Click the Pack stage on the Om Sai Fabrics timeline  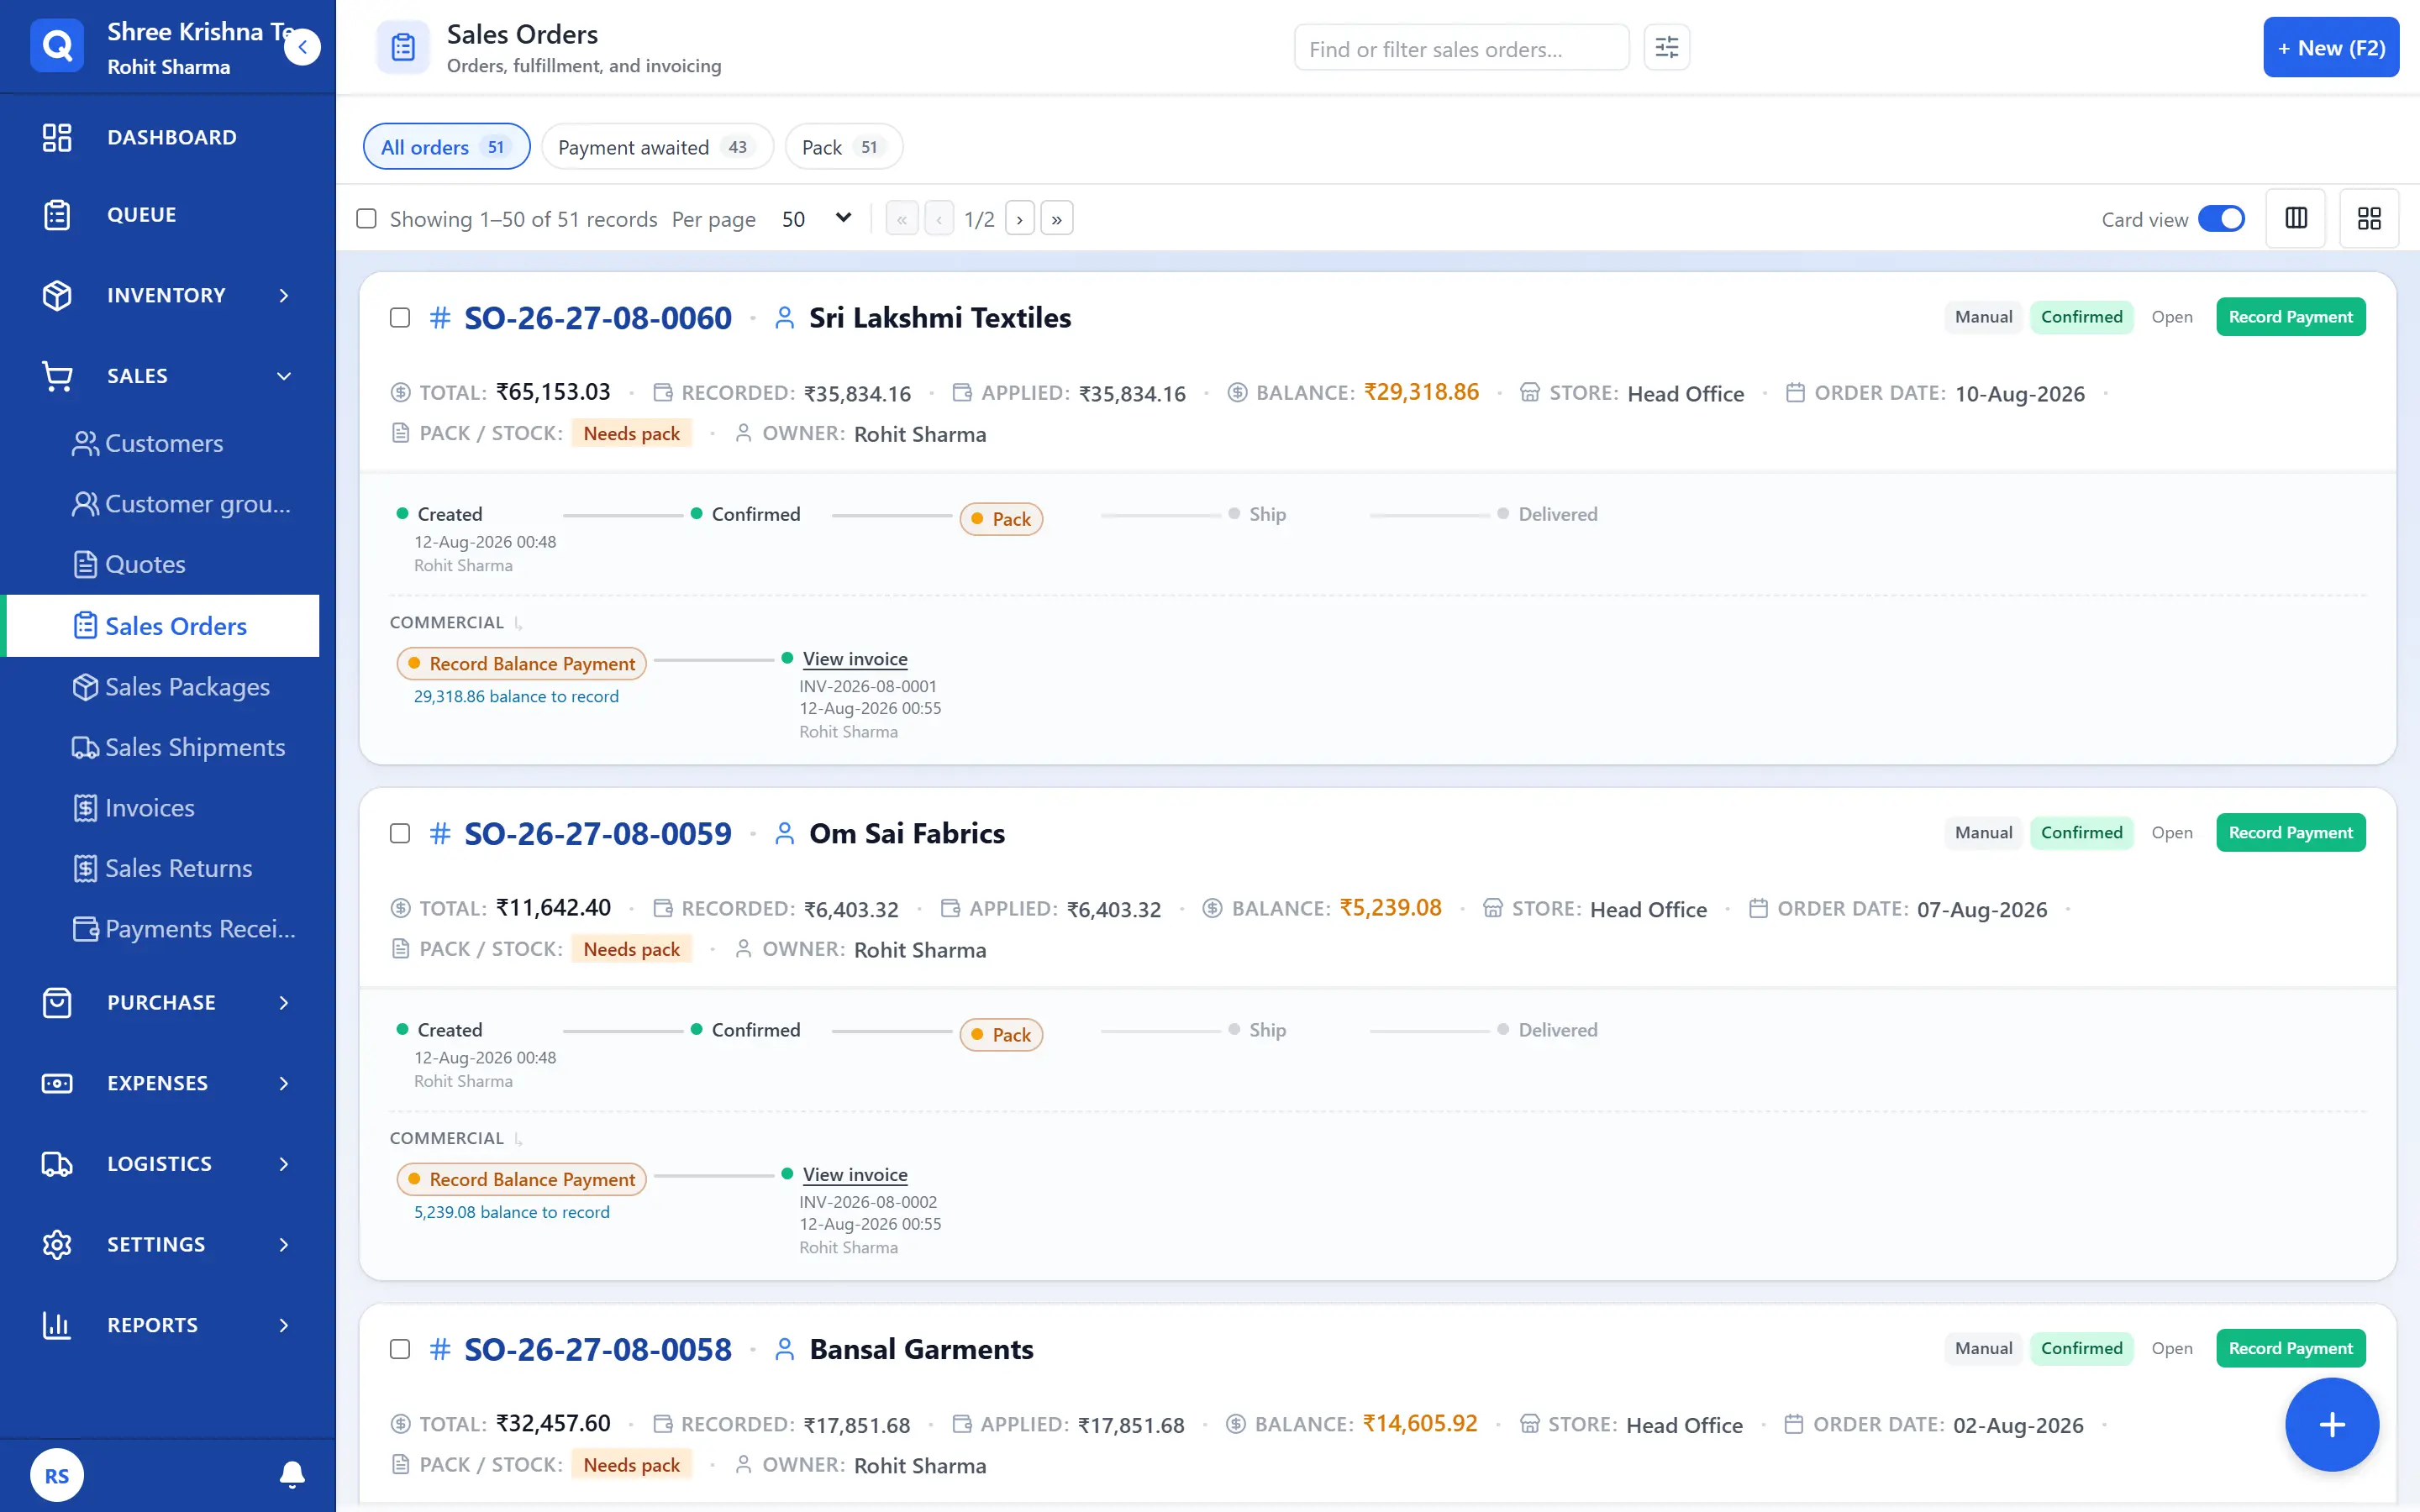(1001, 1035)
